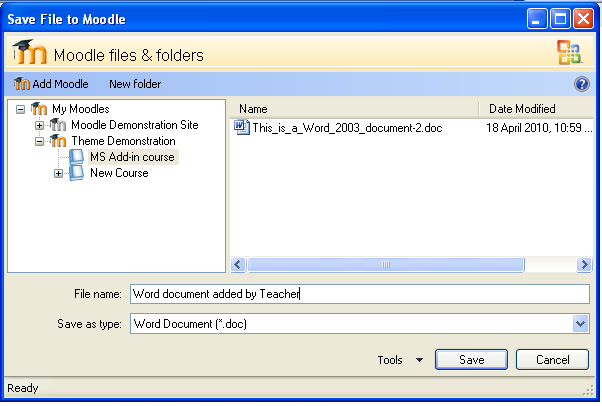This screenshot has width=602, height=406.
Task: Click Add Moodle in the toolbar
Action: [51, 84]
